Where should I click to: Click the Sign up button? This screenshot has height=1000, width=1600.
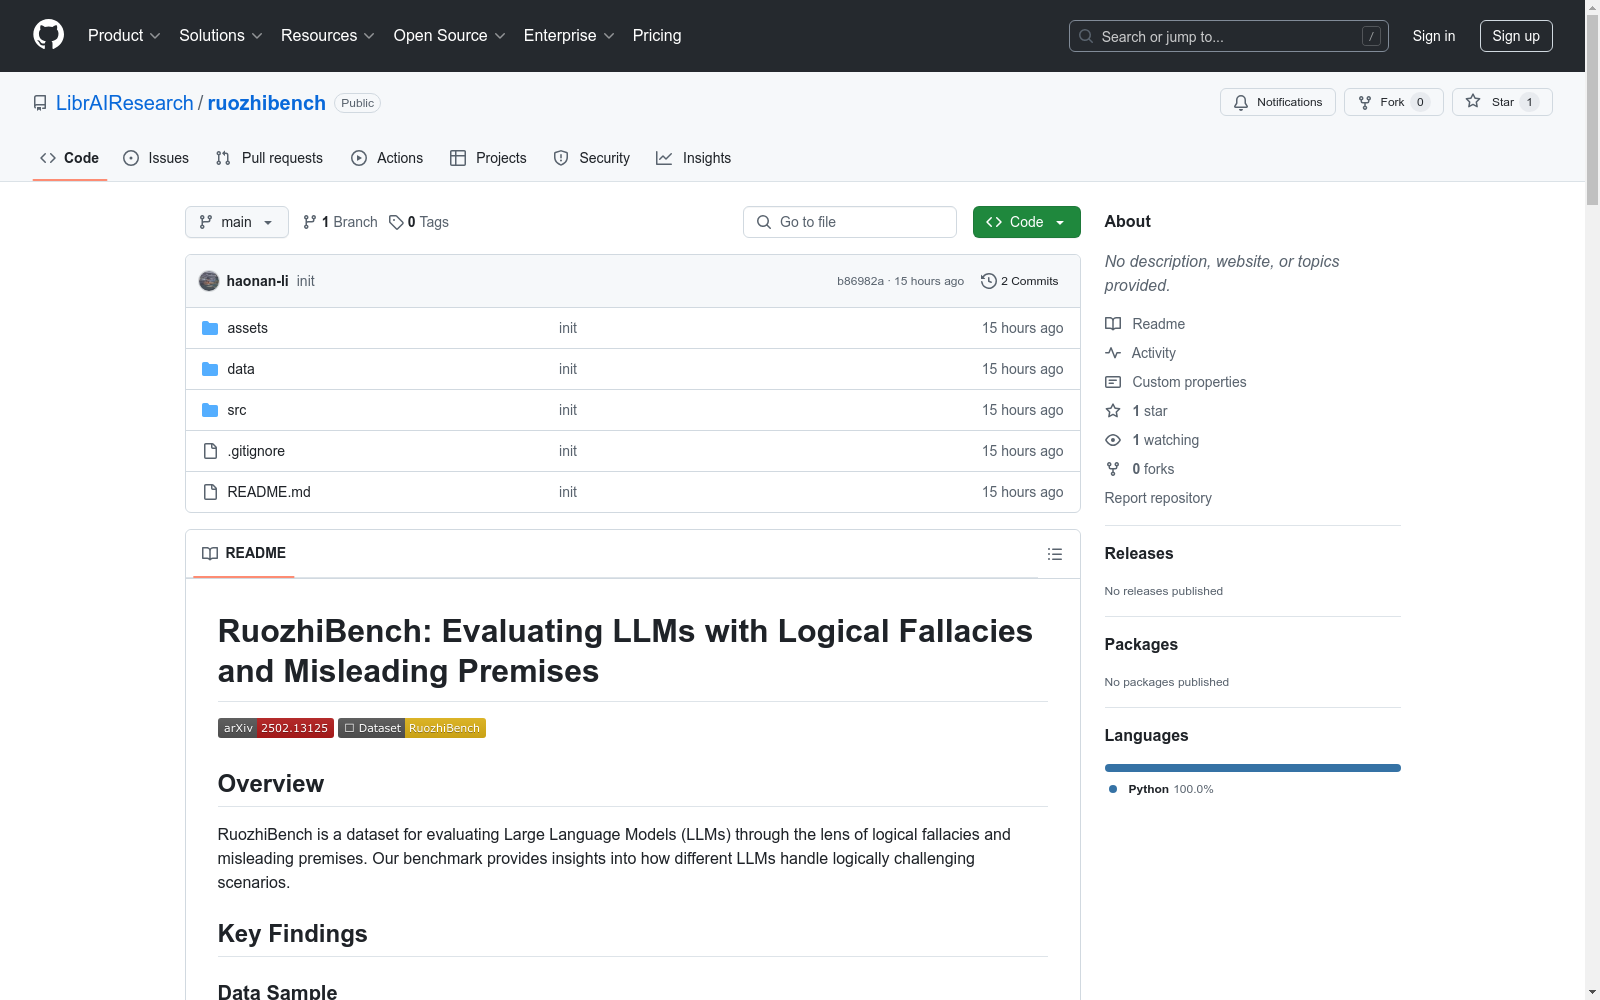[1515, 36]
